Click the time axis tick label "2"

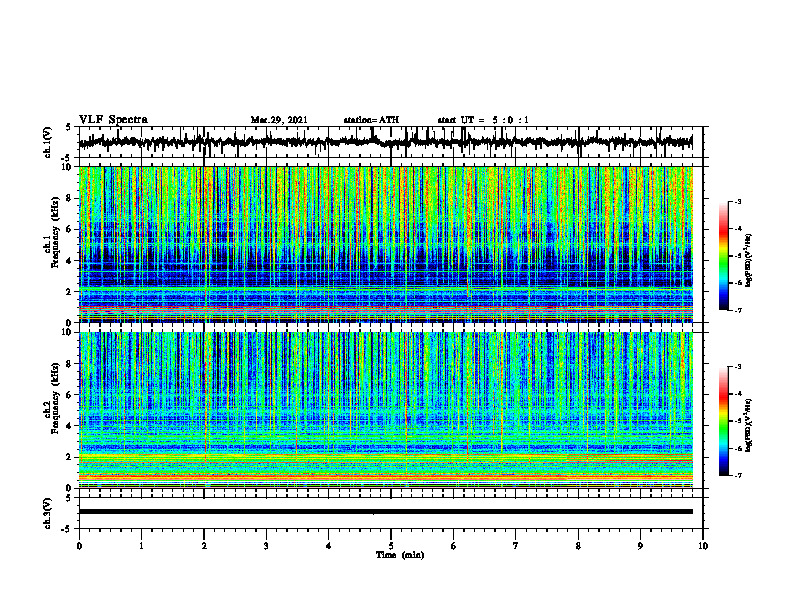(204, 546)
